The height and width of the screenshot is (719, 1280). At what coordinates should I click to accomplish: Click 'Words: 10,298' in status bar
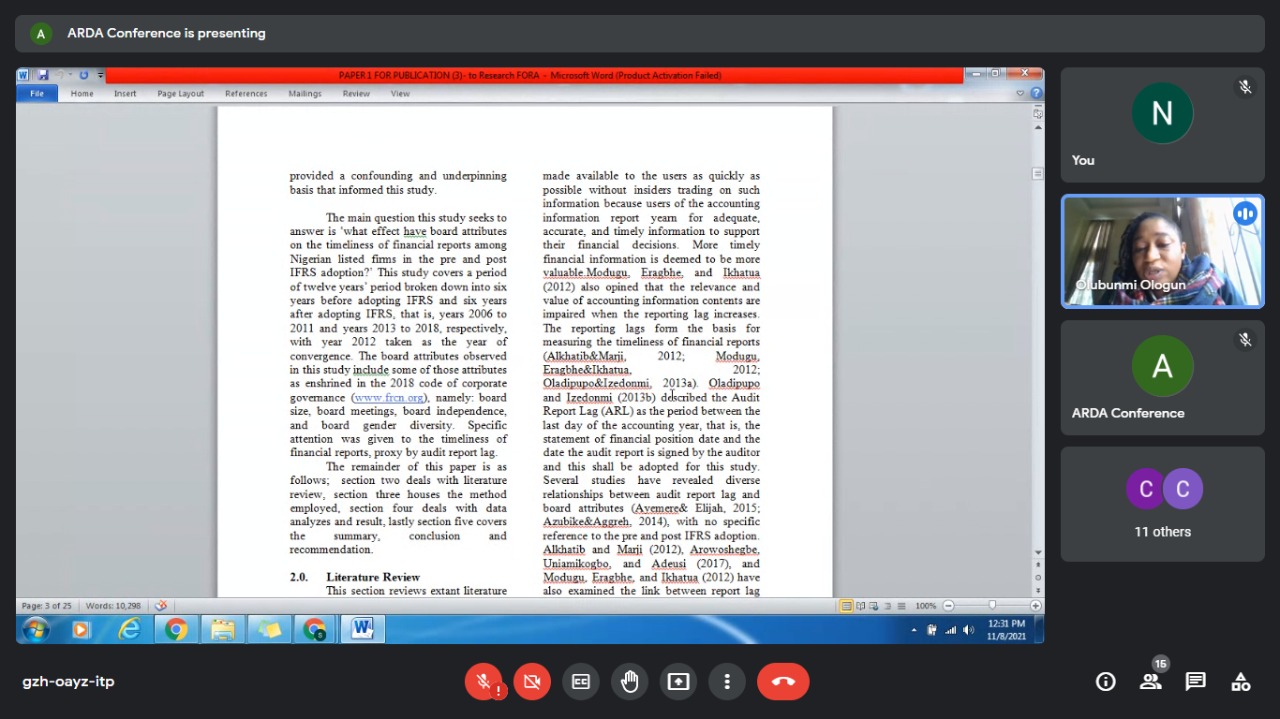[x=113, y=606]
